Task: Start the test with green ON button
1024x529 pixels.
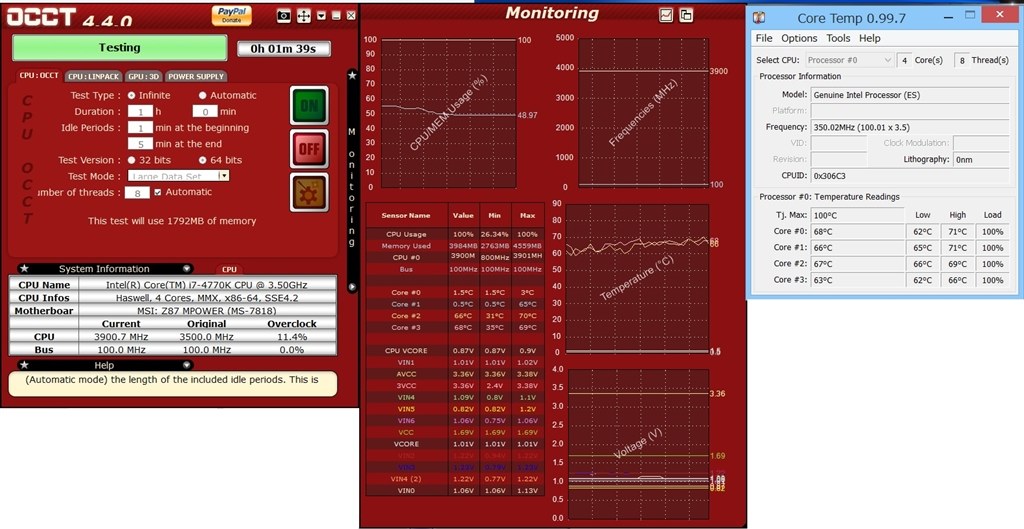Action: 309,105
